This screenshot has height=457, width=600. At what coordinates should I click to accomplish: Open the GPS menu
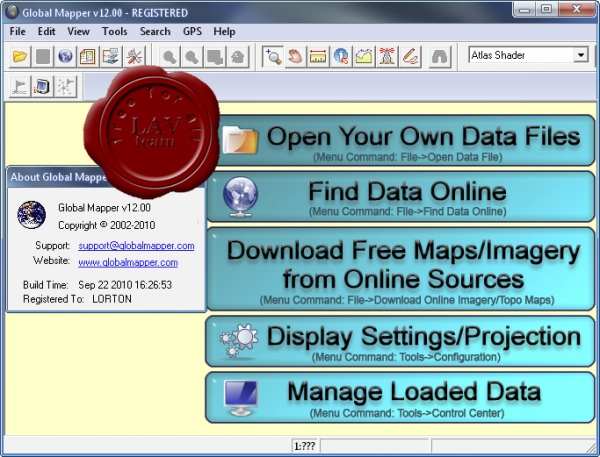tap(192, 31)
